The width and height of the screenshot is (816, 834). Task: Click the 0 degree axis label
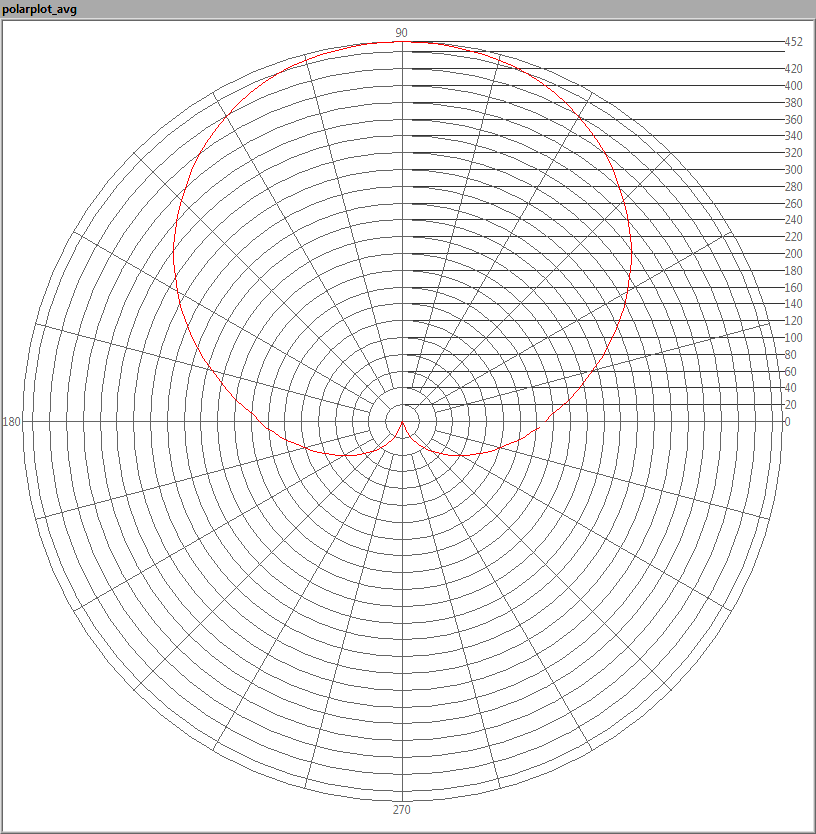point(787,422)
